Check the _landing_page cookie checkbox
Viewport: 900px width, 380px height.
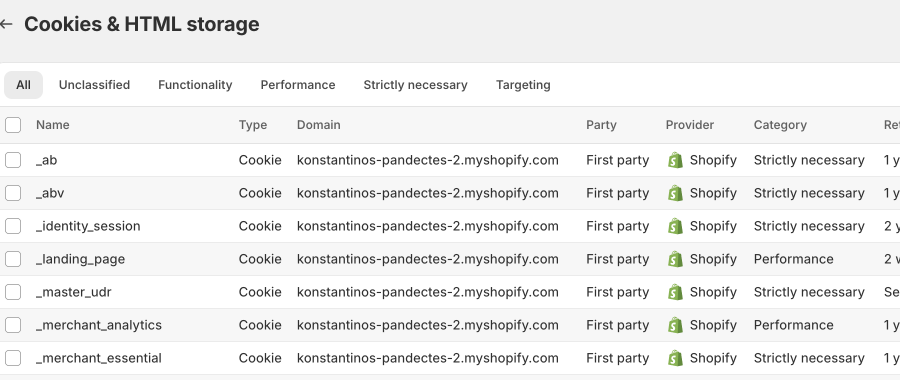[13, 259]
